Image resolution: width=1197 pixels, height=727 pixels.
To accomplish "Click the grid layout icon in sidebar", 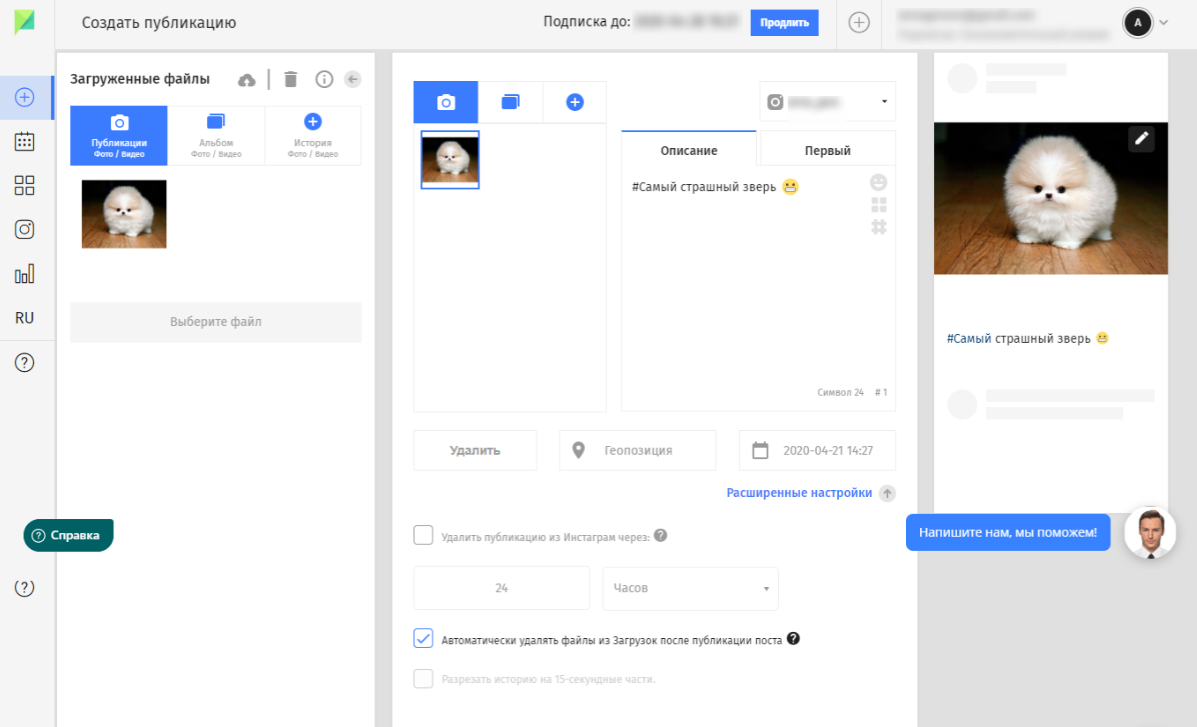I will coord(24,186).
